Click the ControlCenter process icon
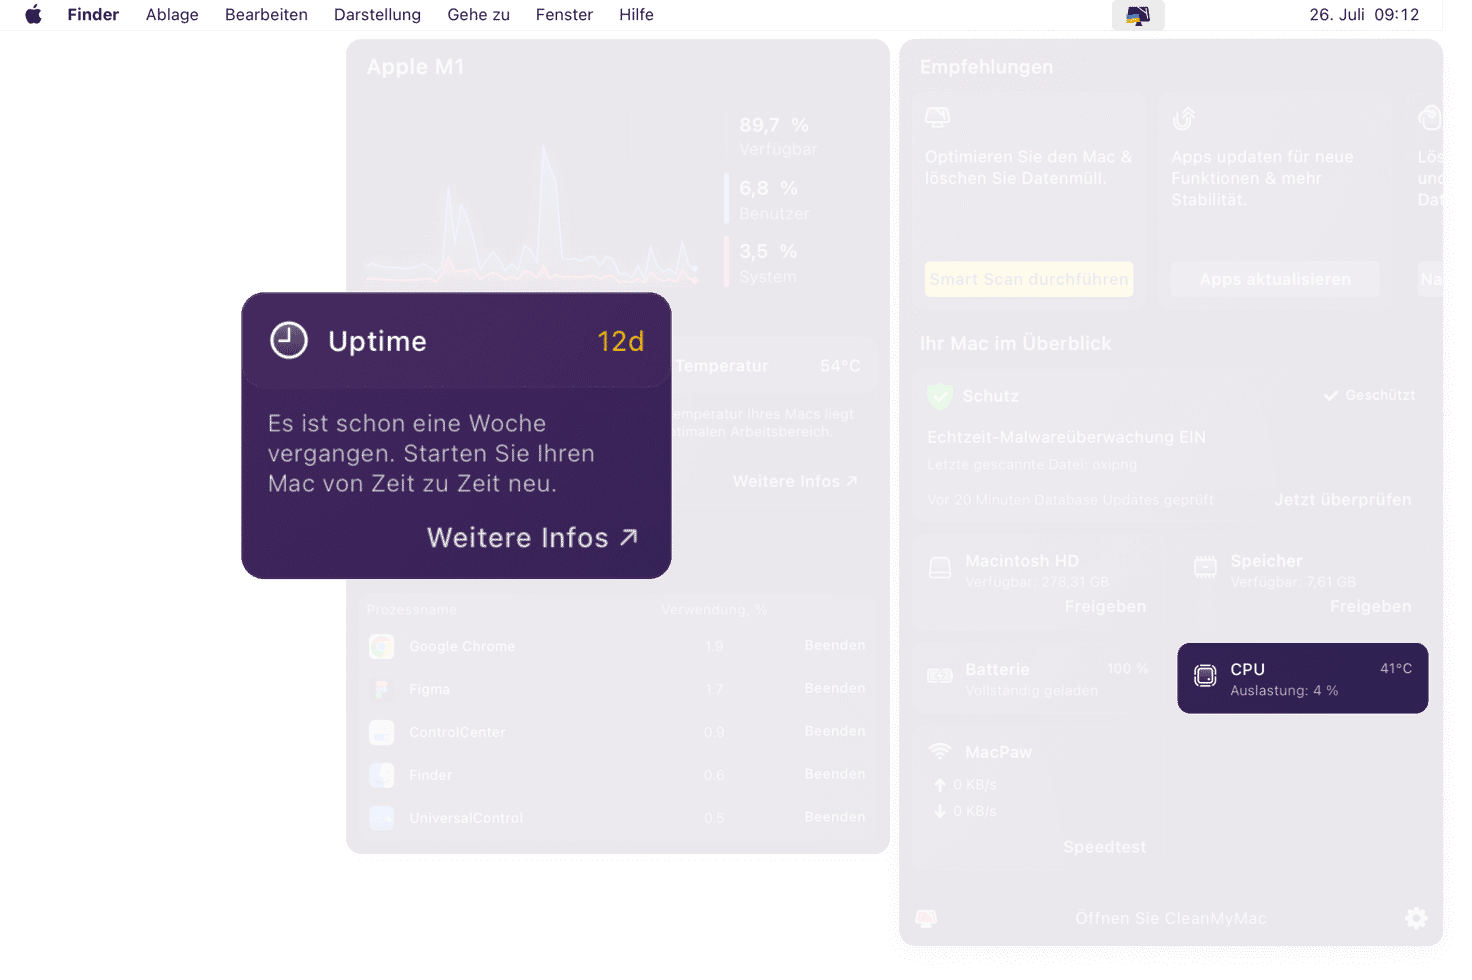 click(x=381, y=732)
